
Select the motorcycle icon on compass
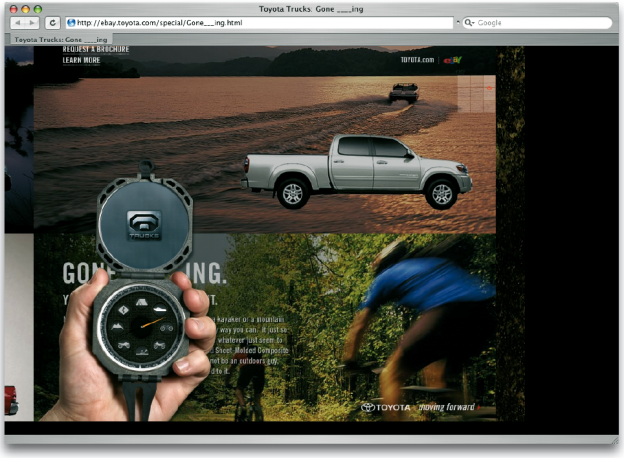(x=160, y=345)
